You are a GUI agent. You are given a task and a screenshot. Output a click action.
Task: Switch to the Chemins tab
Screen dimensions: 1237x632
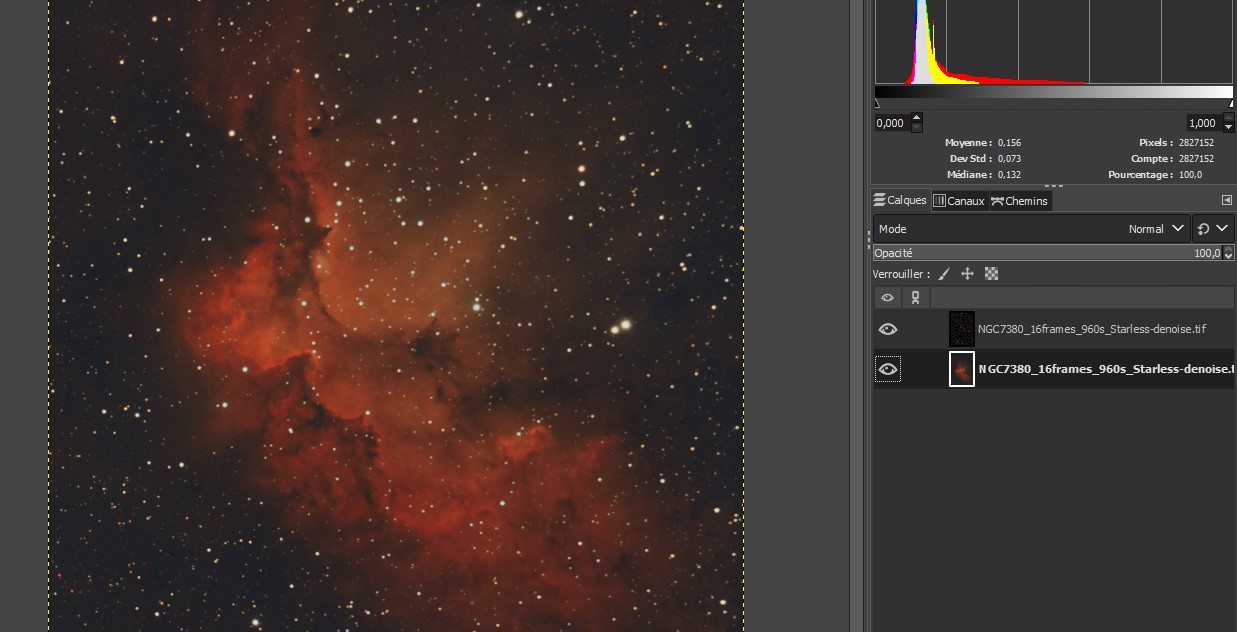(x=1019, y=201)
